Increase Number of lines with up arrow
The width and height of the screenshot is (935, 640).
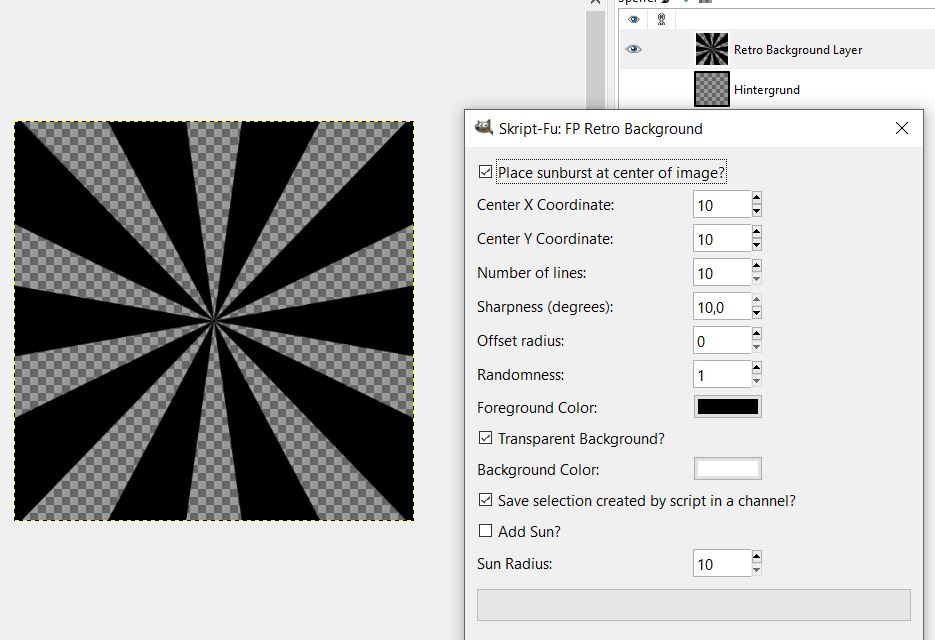point(756,266)
